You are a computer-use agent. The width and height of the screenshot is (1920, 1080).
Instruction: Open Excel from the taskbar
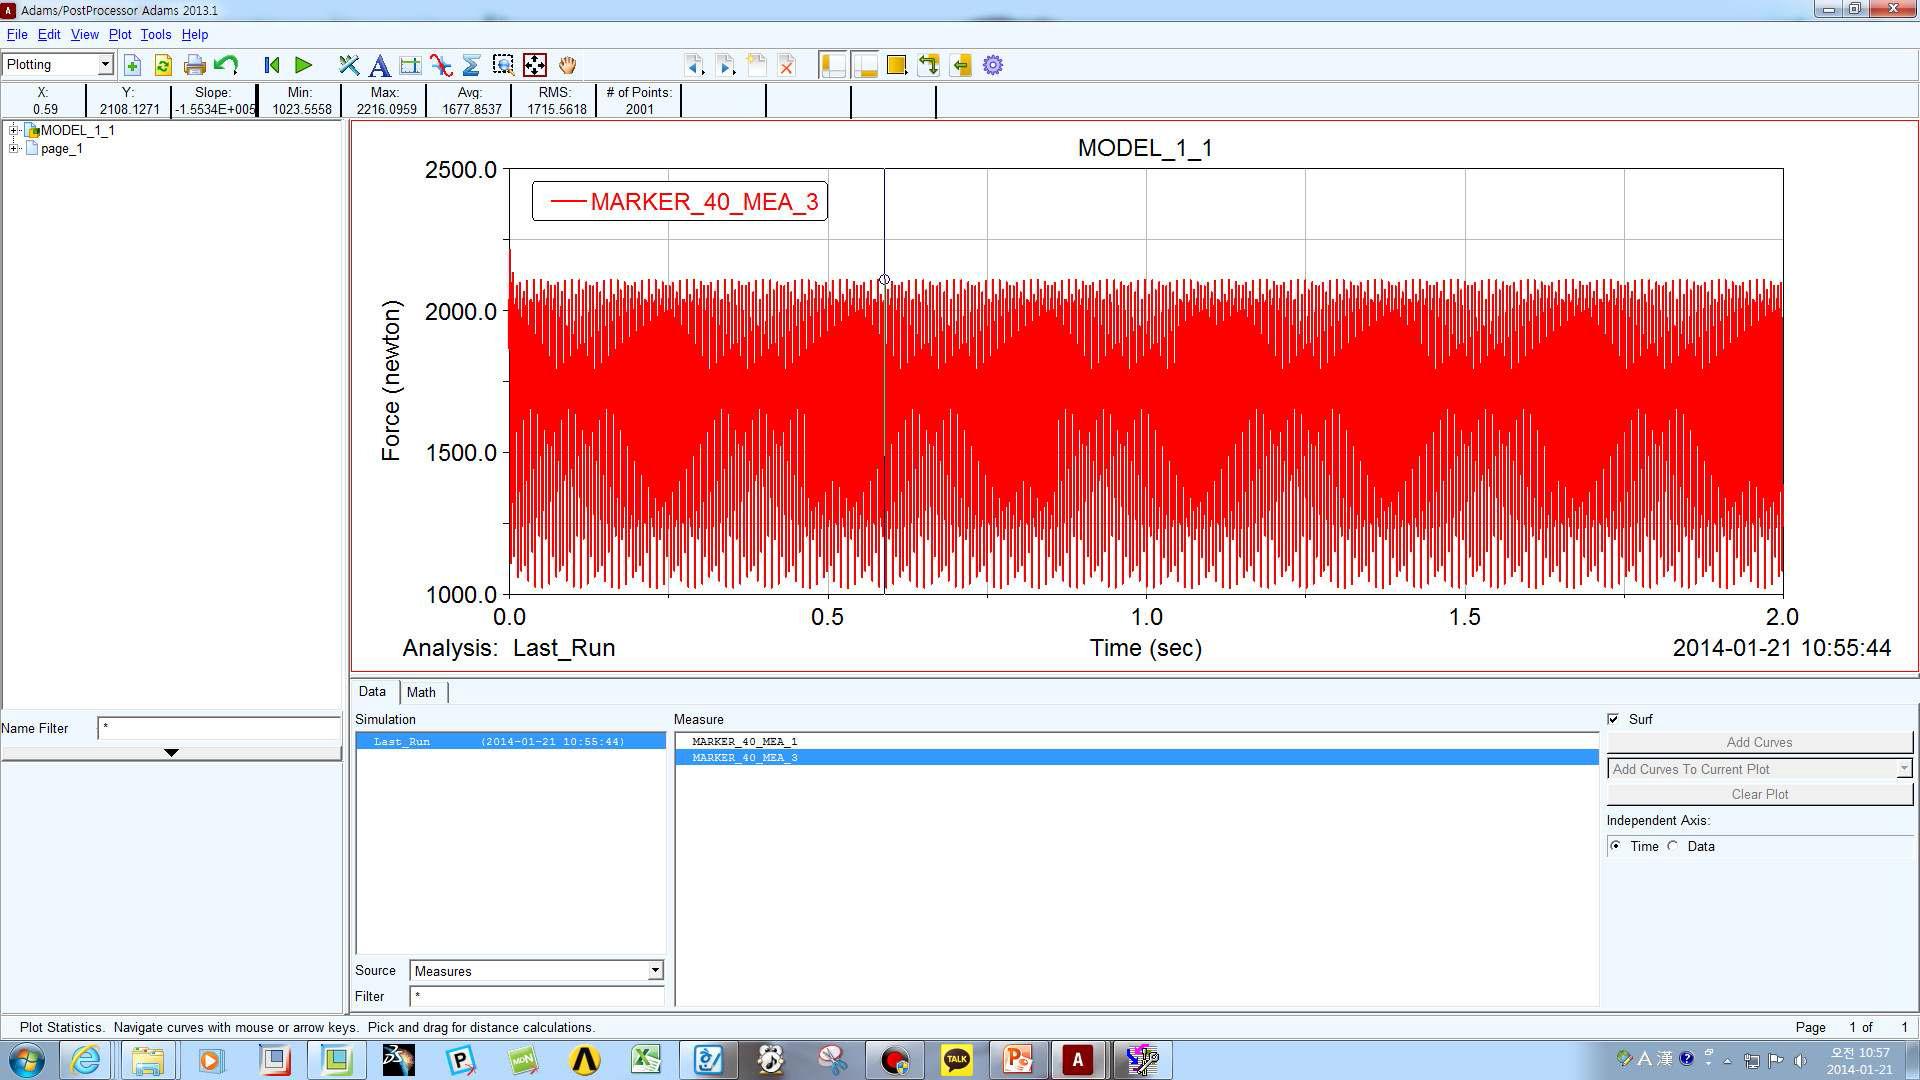[646, 1059]
